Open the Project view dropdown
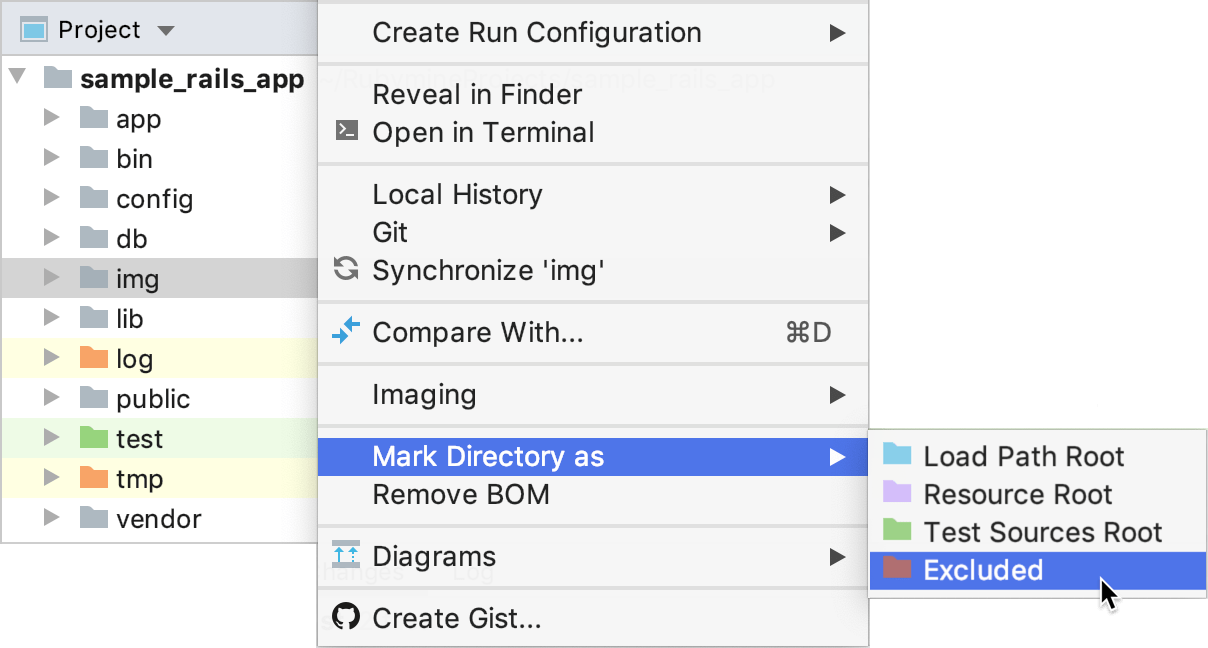The height and width of the screenshot is (648, 1208). tap(166, 31)
